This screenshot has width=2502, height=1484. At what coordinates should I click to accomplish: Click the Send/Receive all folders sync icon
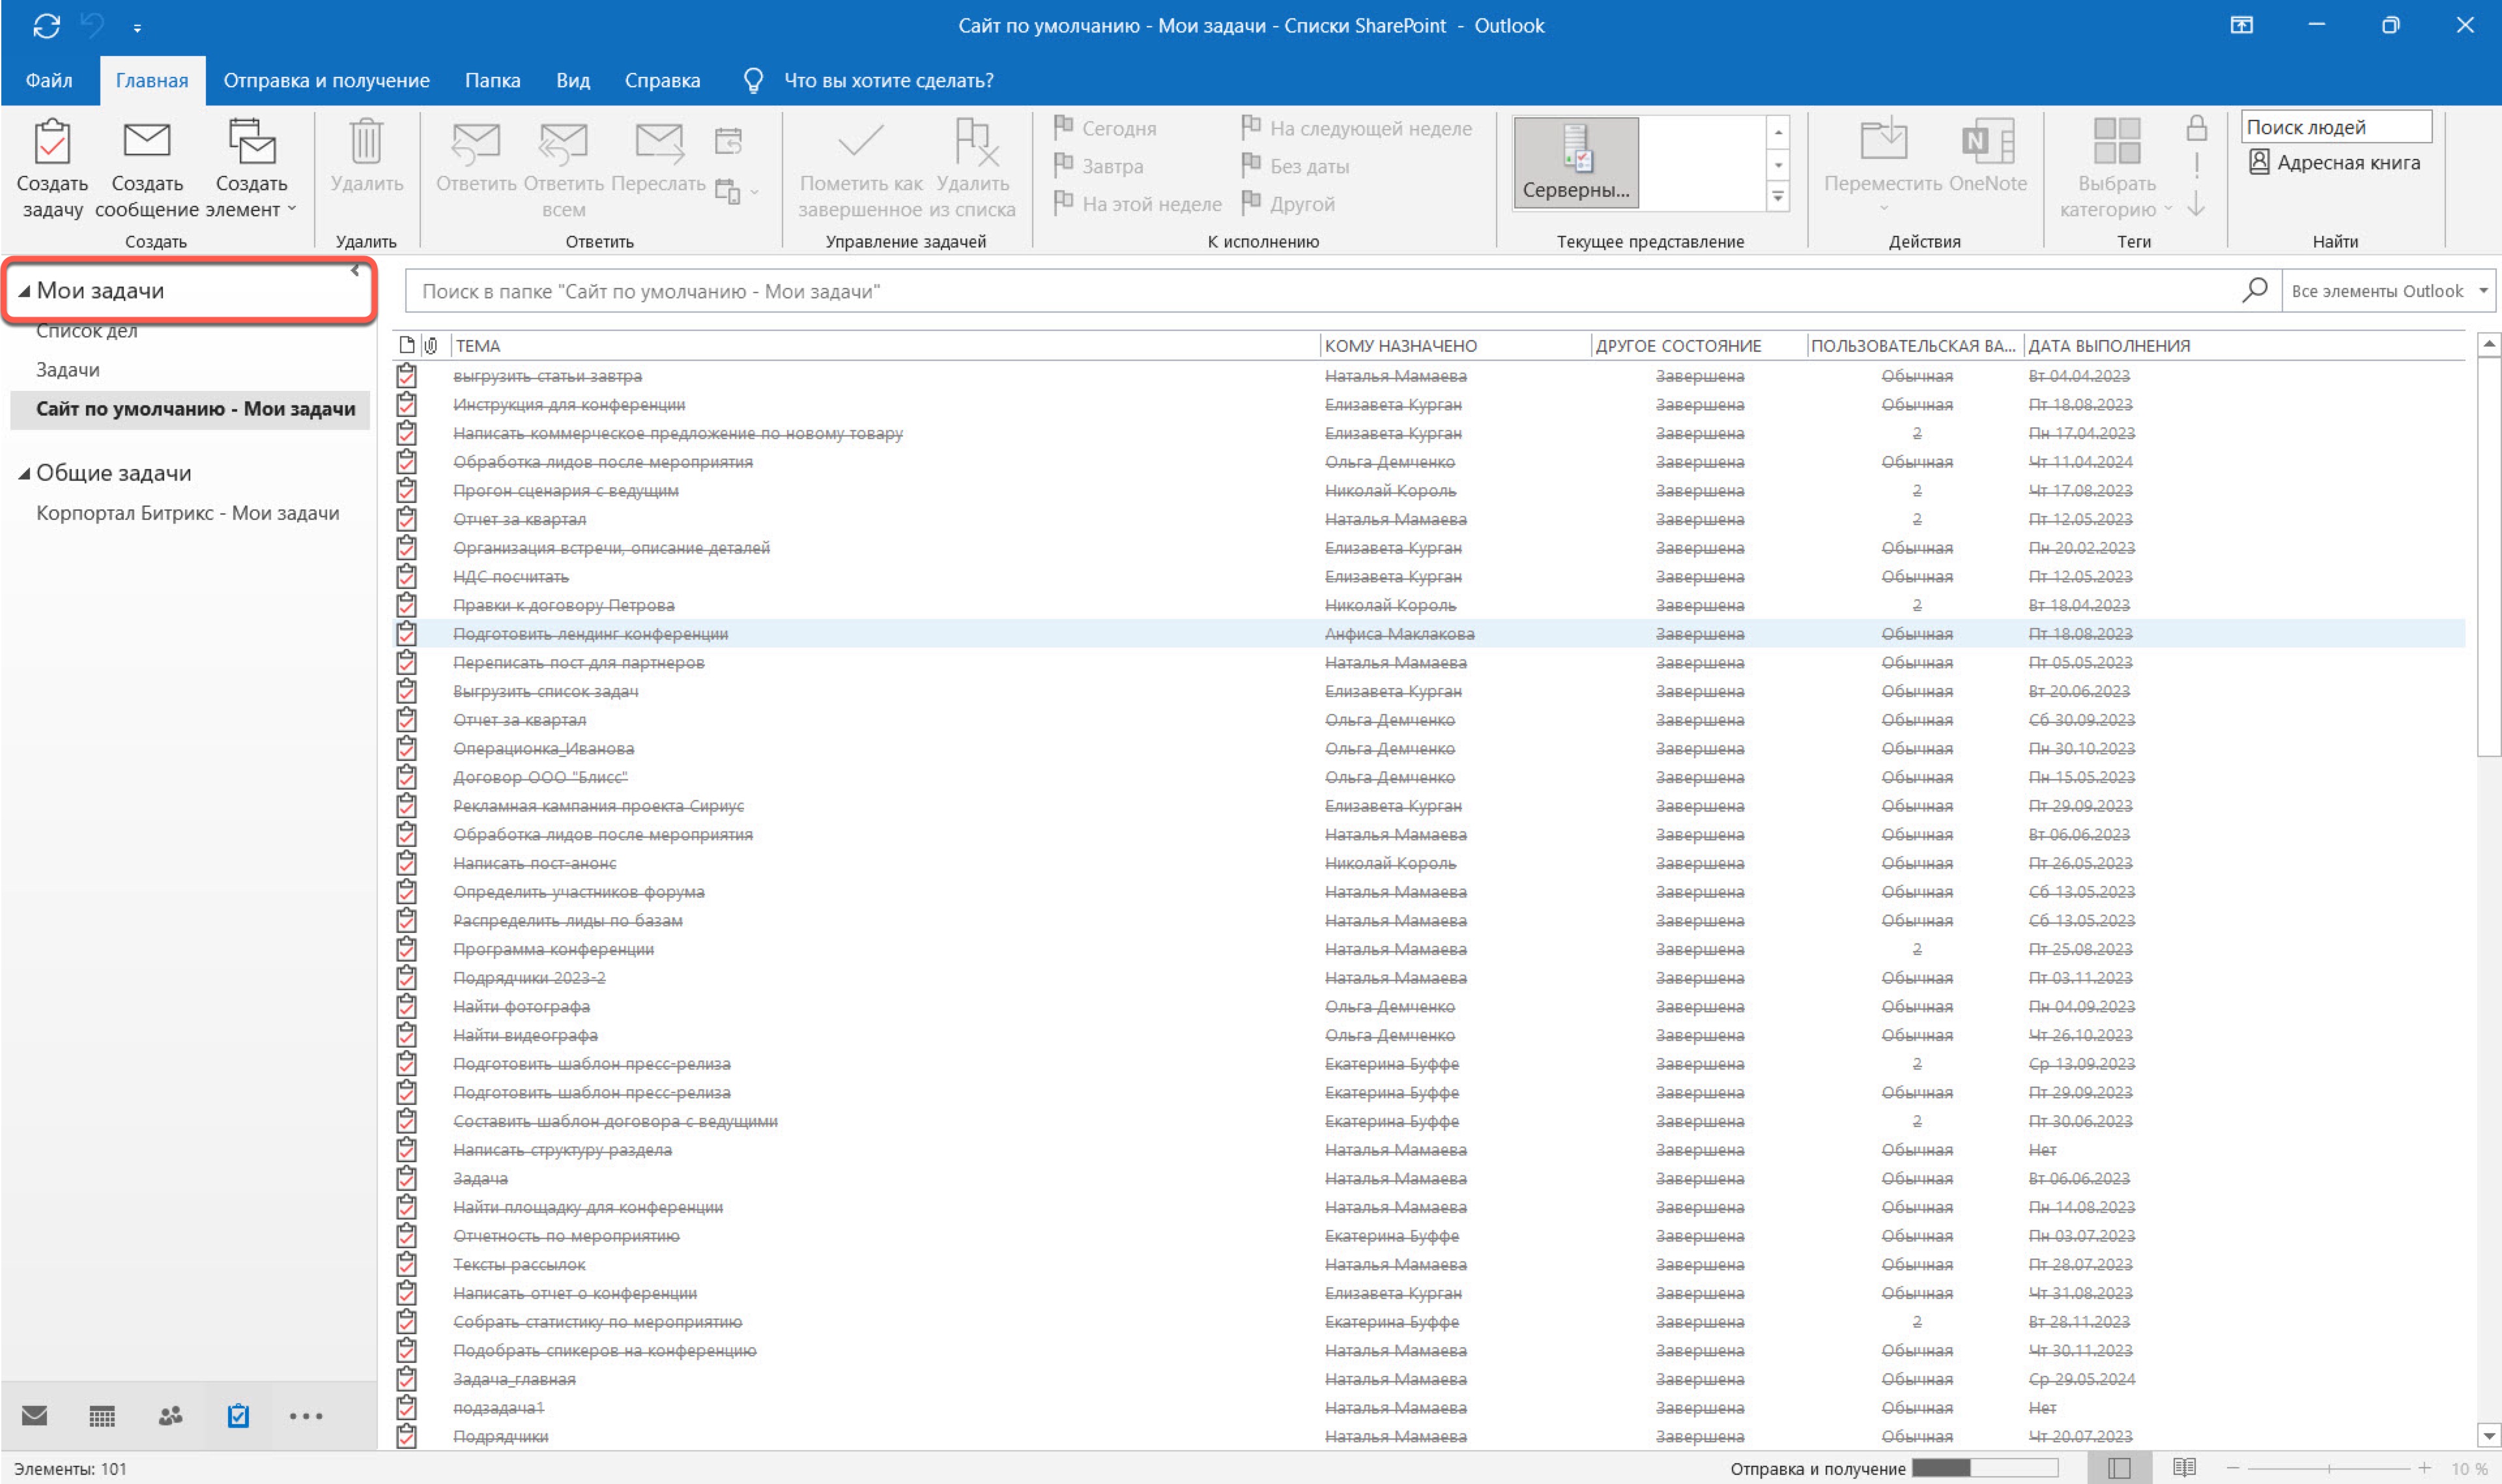(46, 26)
